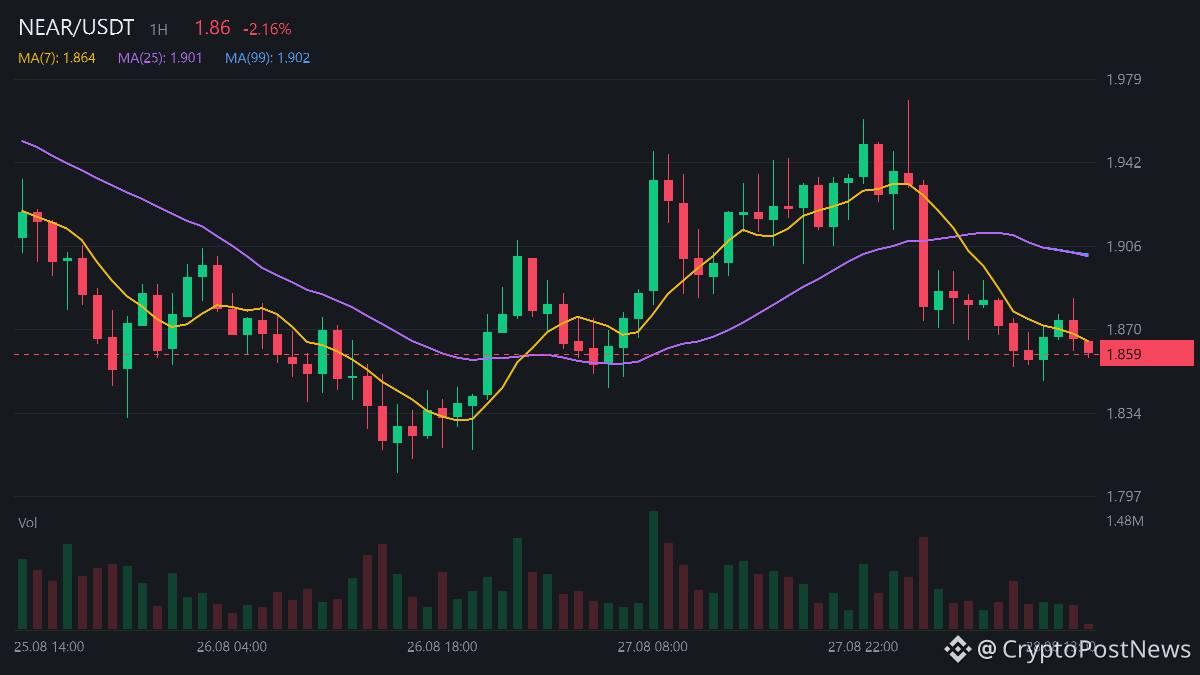Click the MA(7) 1.864 indicator label
This screenshot has width=1200, height=675.
tap(57, 58)
